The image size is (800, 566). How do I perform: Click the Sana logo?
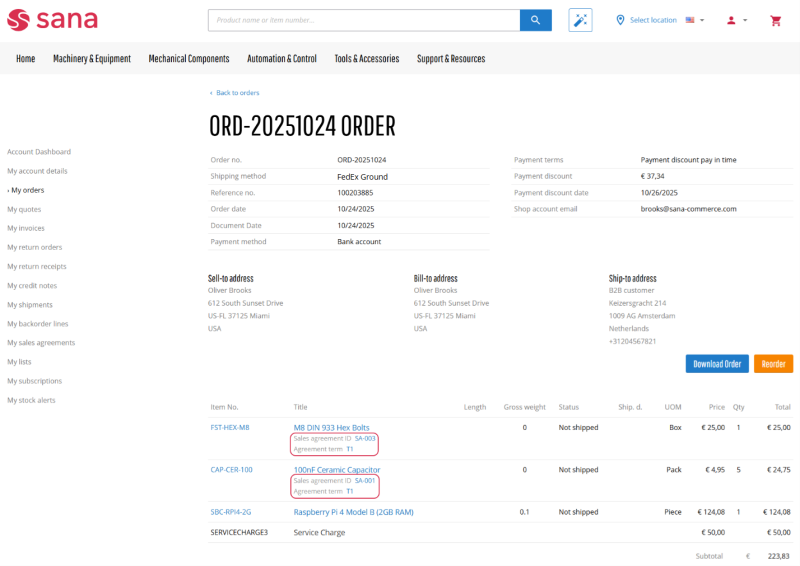[52, 20]
